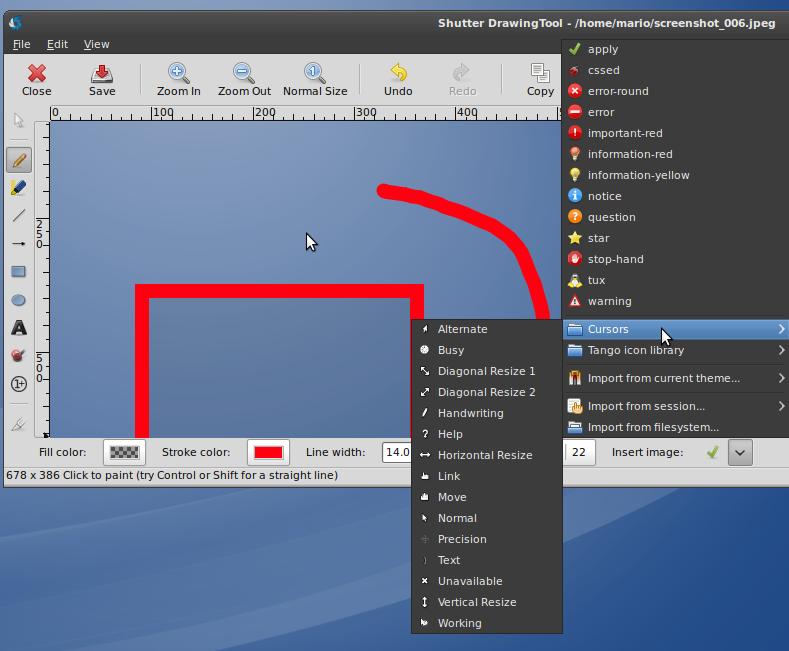This screenshot has width=789, height=651.
Task: Choose the Handwriting cursor entry
Action: click(470, 413)
